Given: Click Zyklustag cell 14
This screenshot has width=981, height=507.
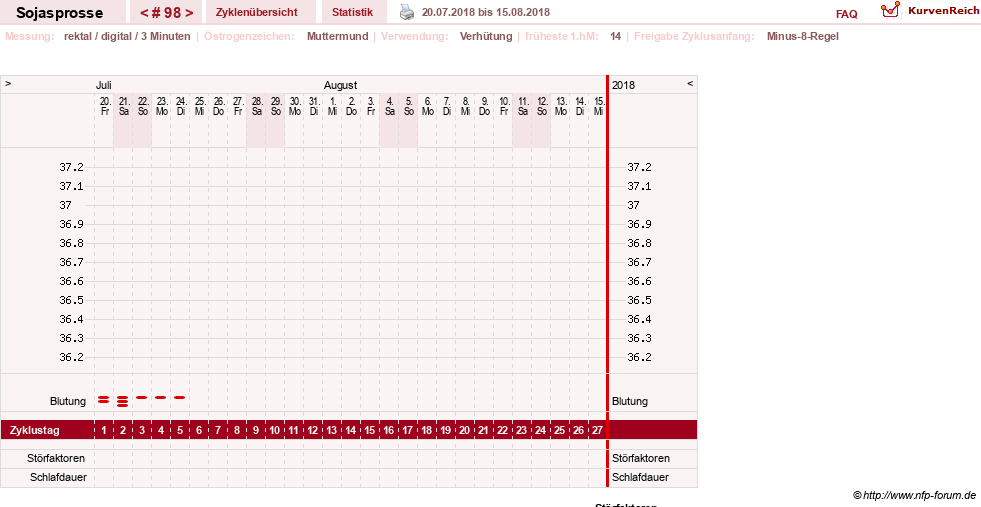Looking at the screenshot, I should [x=350, y=430].
